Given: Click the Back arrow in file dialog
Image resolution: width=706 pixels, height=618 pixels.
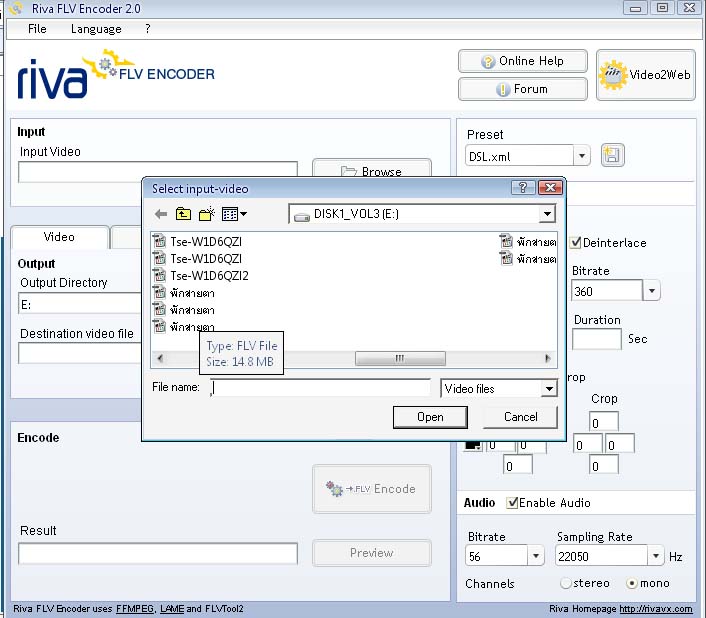Looking at the screenshot, I should (x=161, y=214).
